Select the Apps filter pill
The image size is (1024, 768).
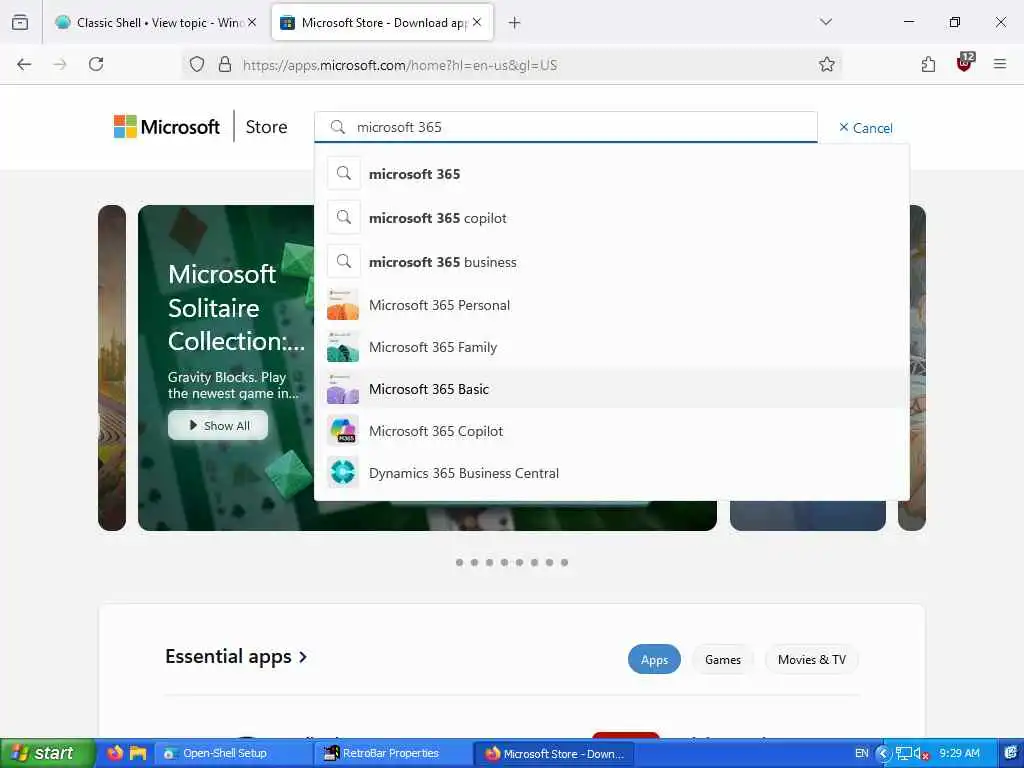[x=654, y=660]
